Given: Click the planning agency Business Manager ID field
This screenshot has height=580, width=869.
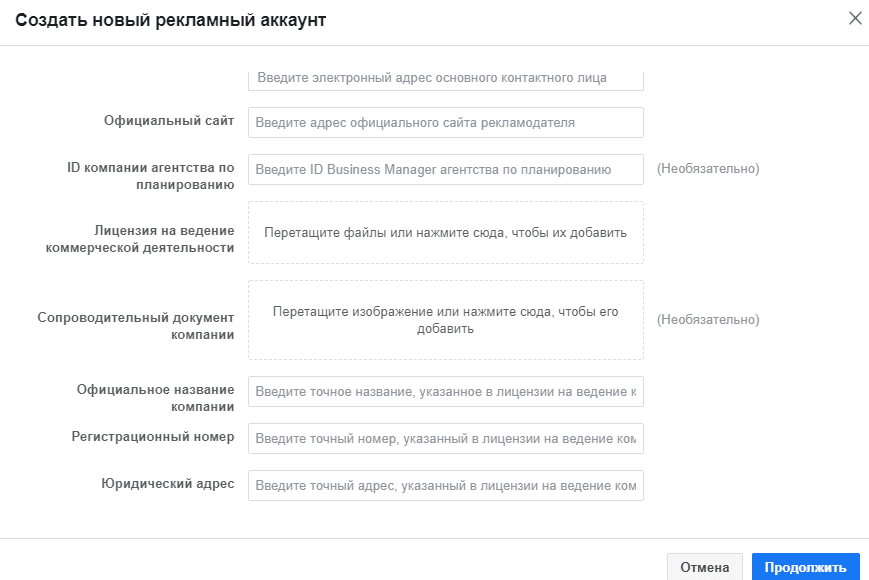Looking at the screenshot, I should pyautogui.click(x=446, y=170).
